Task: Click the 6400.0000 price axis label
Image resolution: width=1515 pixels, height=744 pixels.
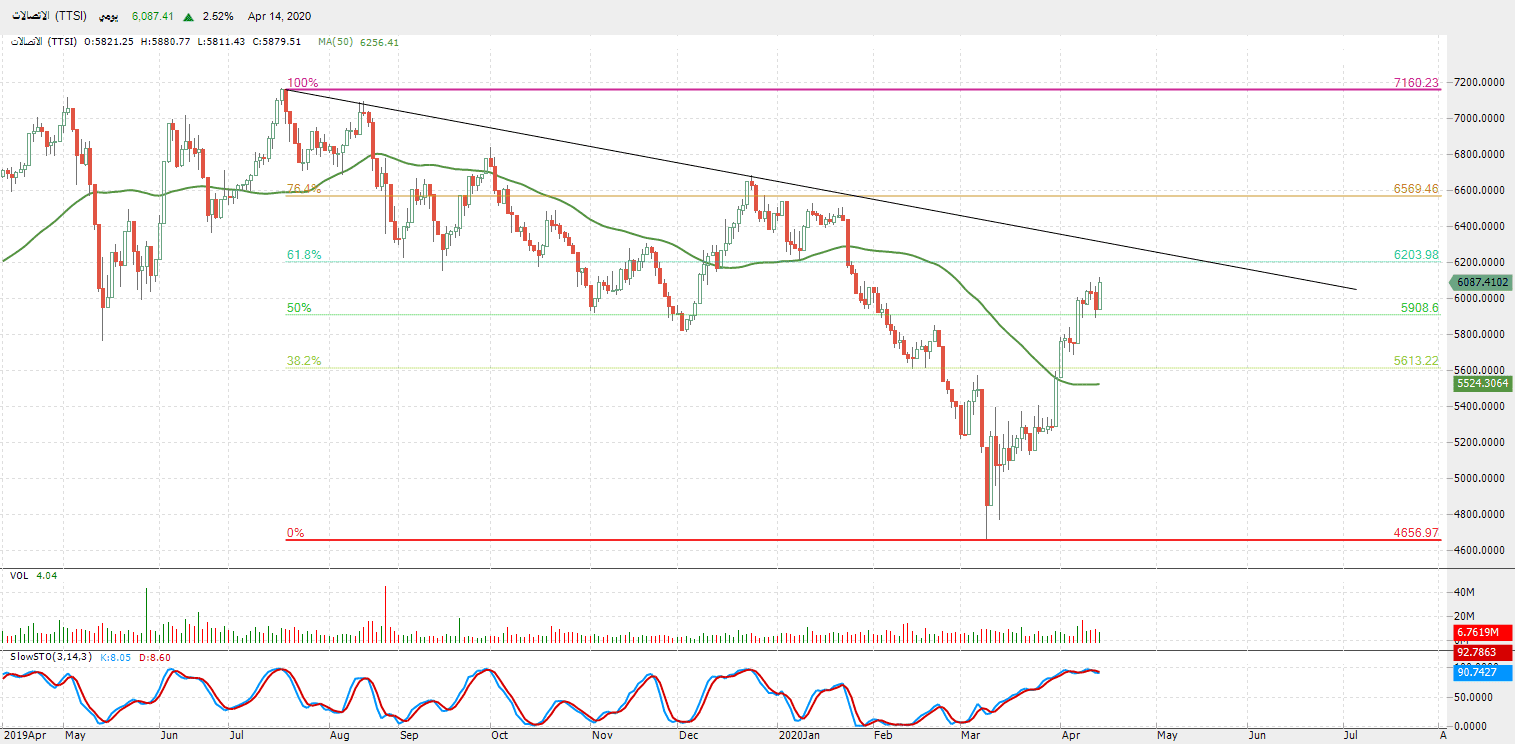Action: 1479,226
